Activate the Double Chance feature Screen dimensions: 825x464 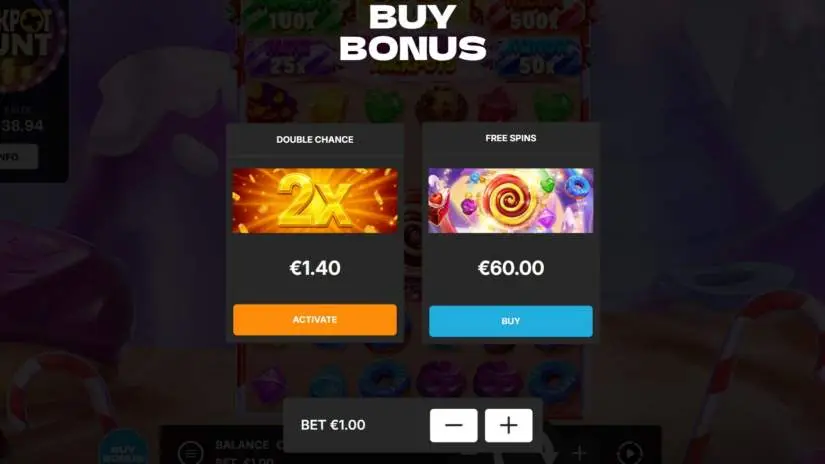click(x=315, y=319)
